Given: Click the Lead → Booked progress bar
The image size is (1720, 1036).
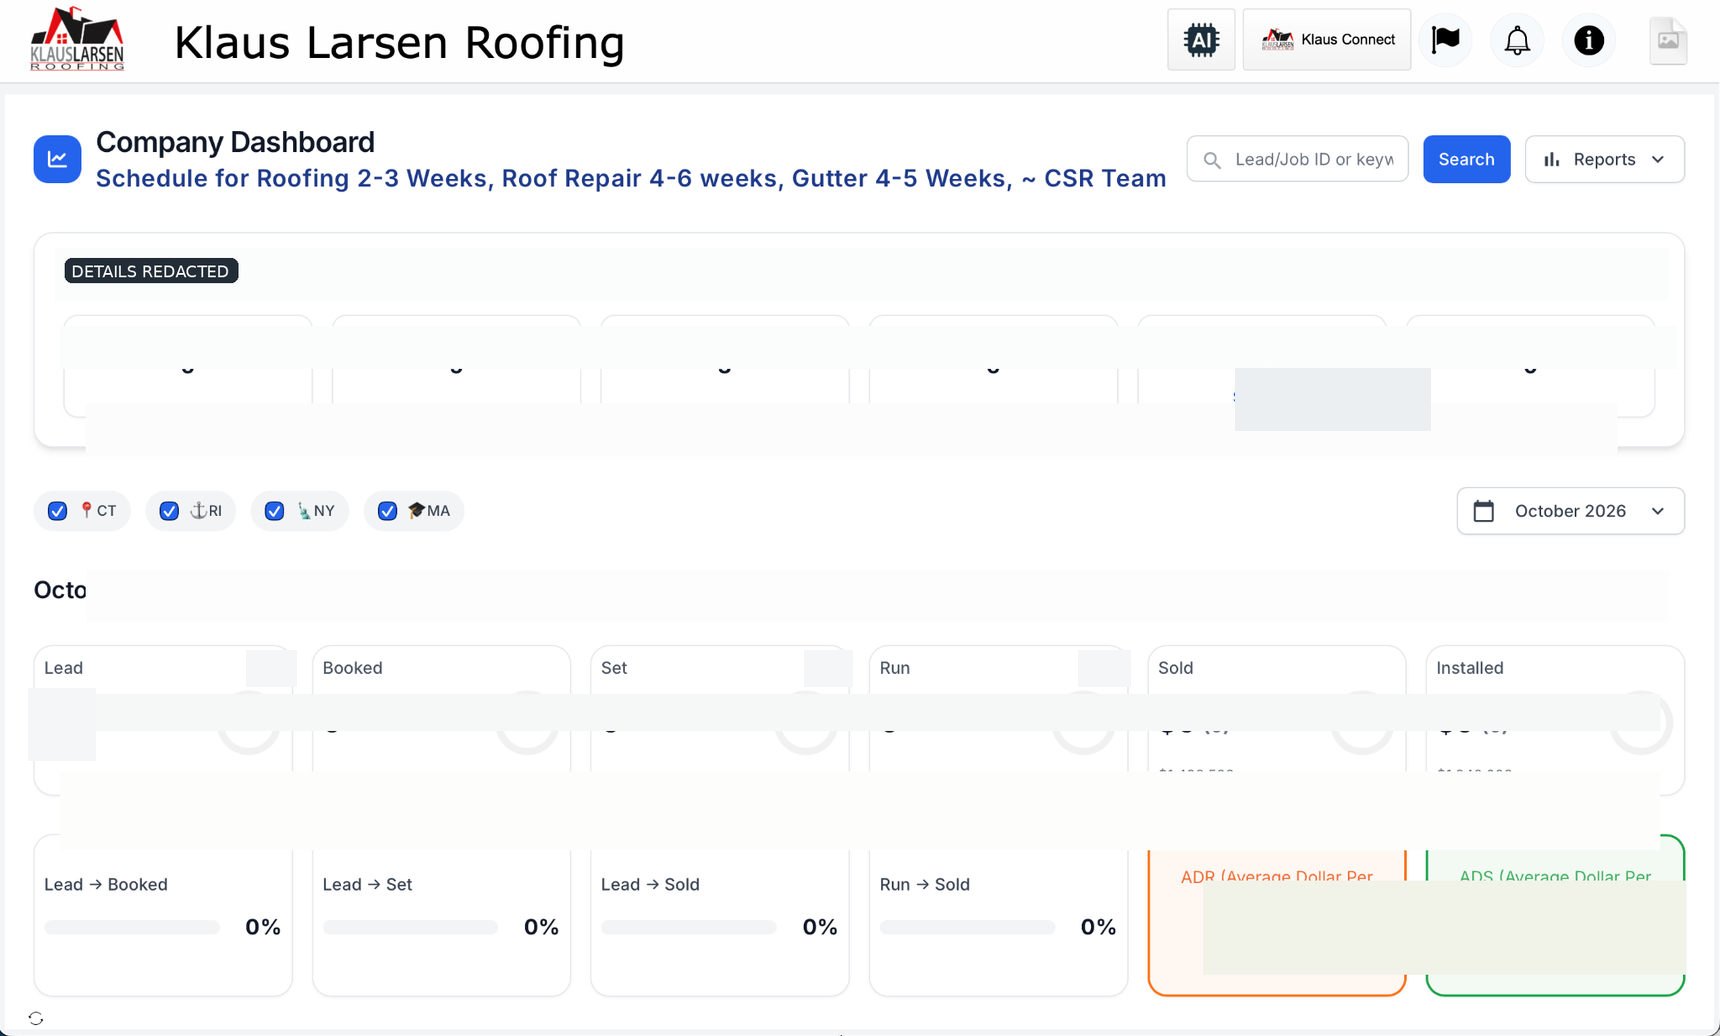Looking at the screenshot, I should point(132,927).
